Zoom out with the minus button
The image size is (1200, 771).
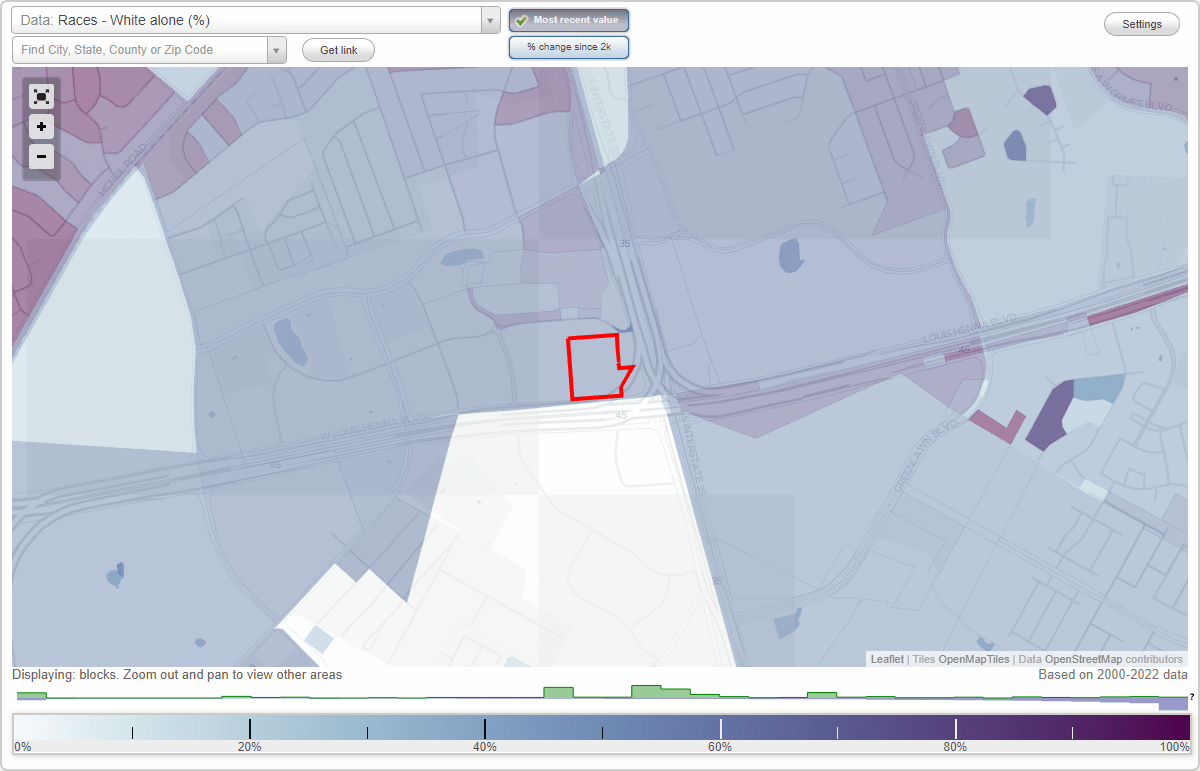coord(41,157)
